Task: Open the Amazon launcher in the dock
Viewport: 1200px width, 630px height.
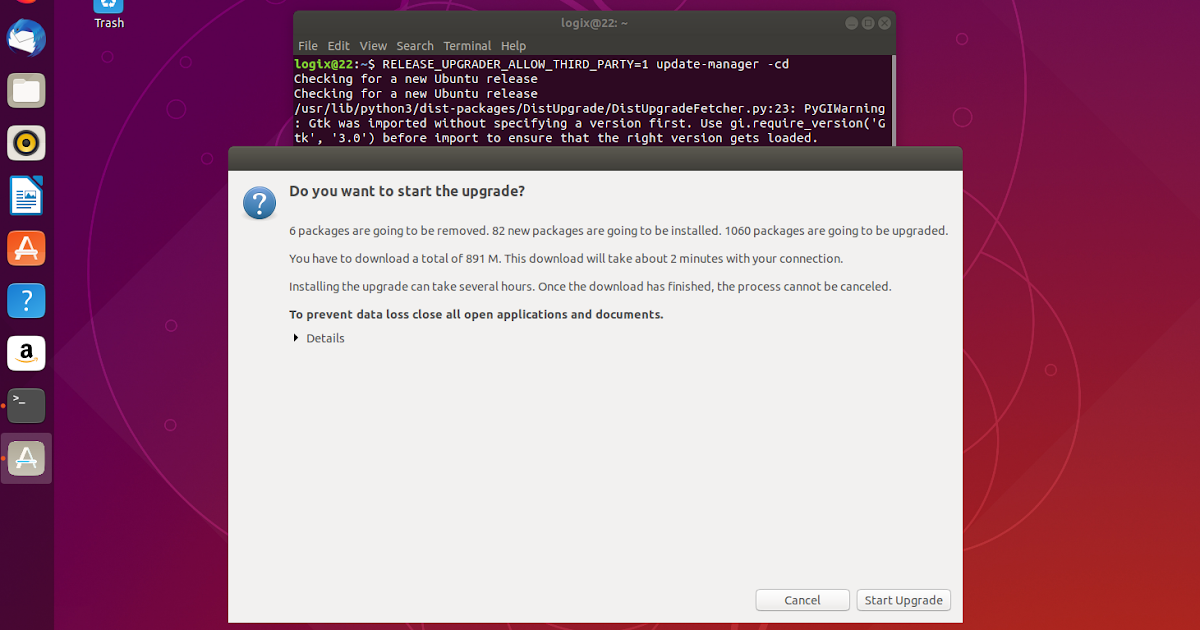Action: point(25,352)
